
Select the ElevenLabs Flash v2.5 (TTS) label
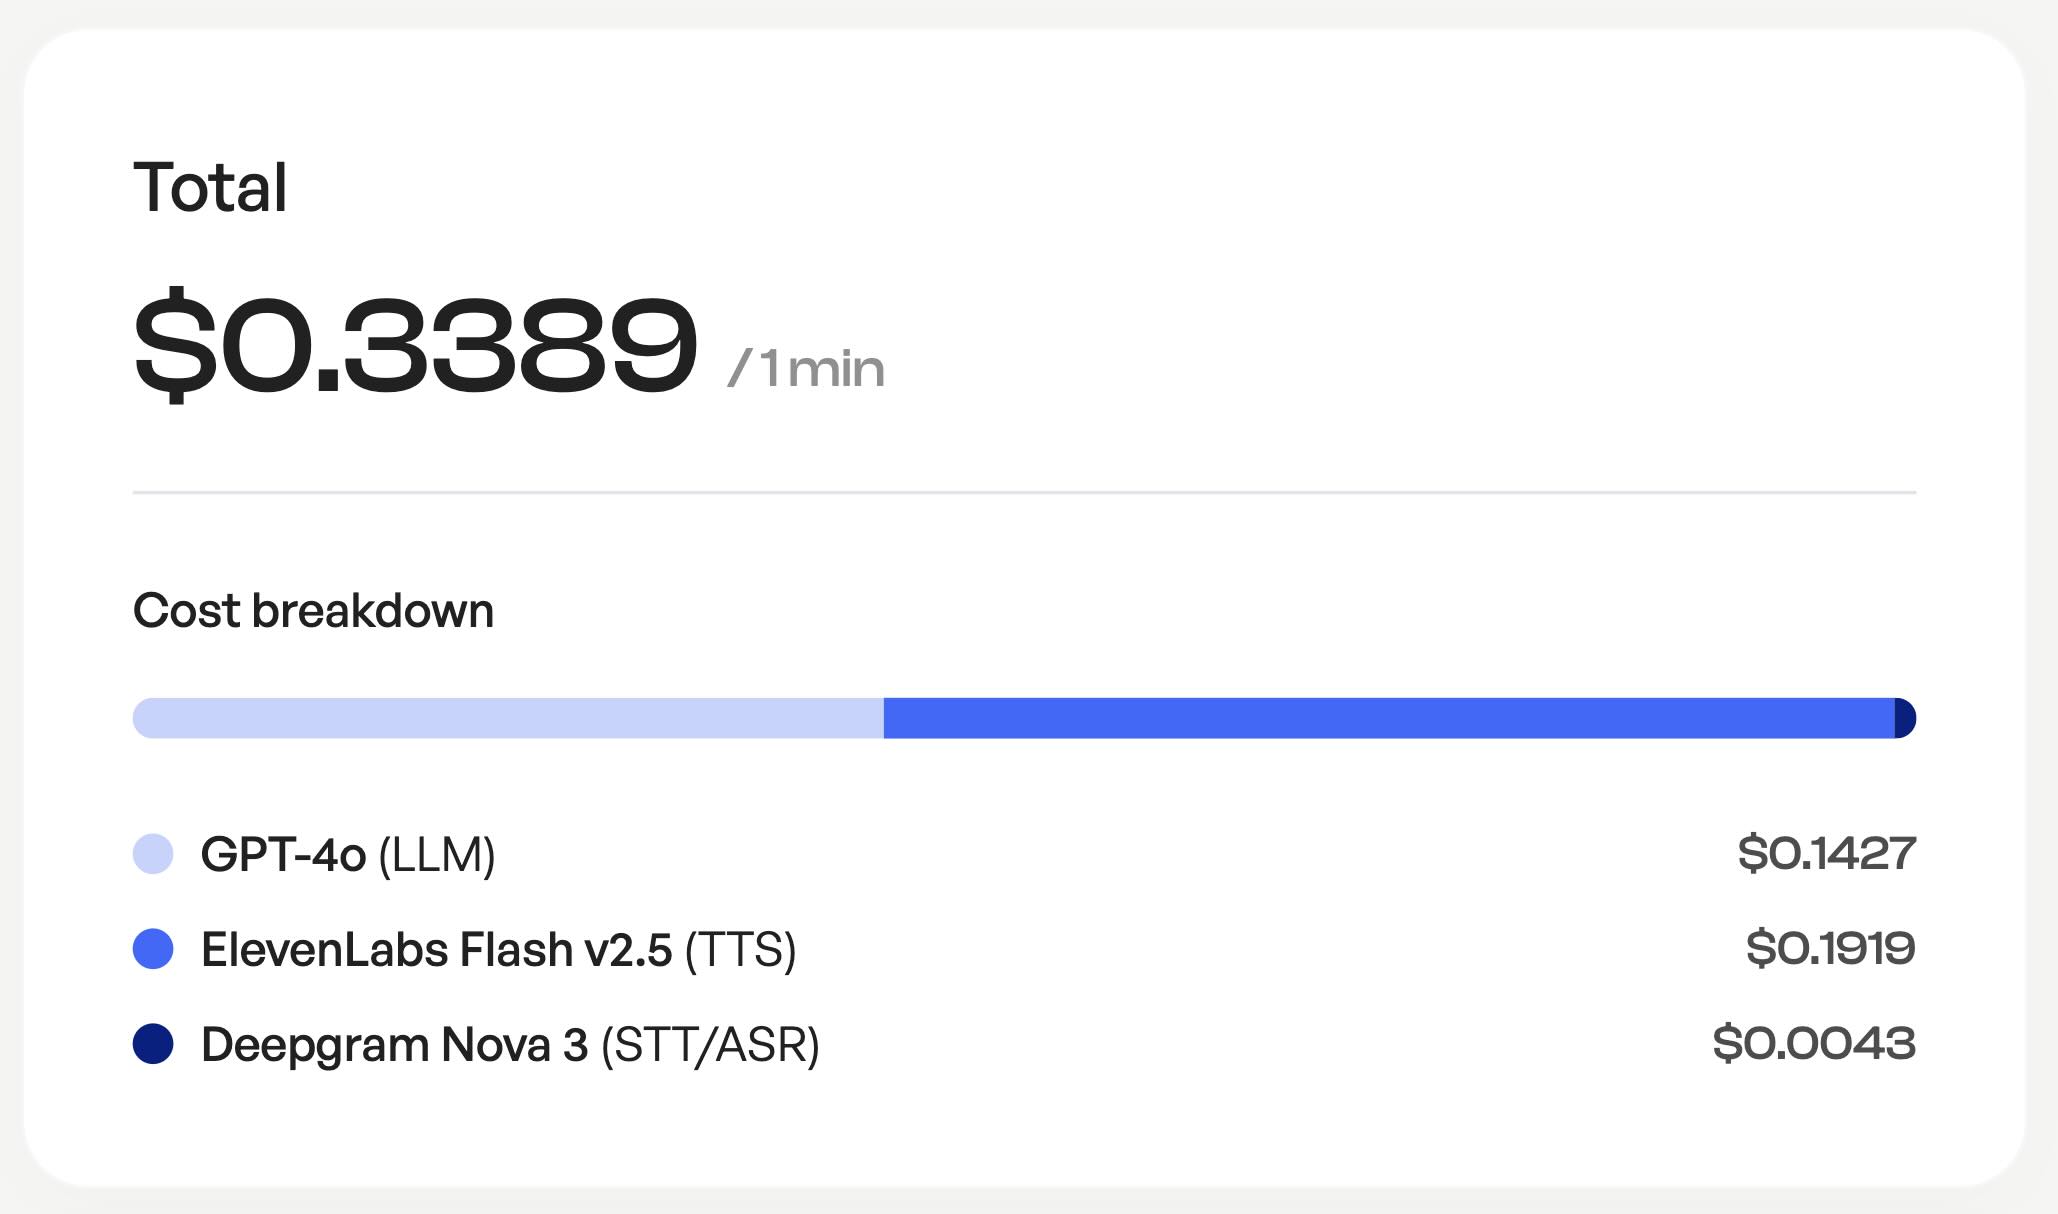499,950
